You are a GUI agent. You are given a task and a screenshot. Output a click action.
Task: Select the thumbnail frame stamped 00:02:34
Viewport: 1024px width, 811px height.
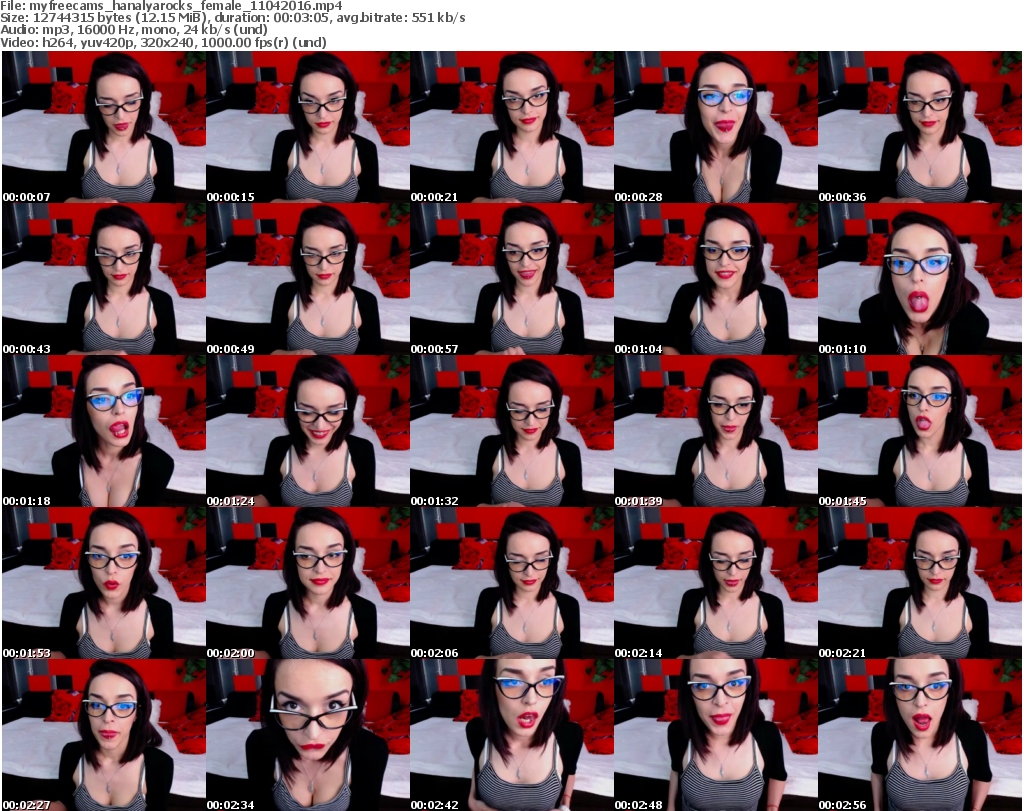pos(308,735)
